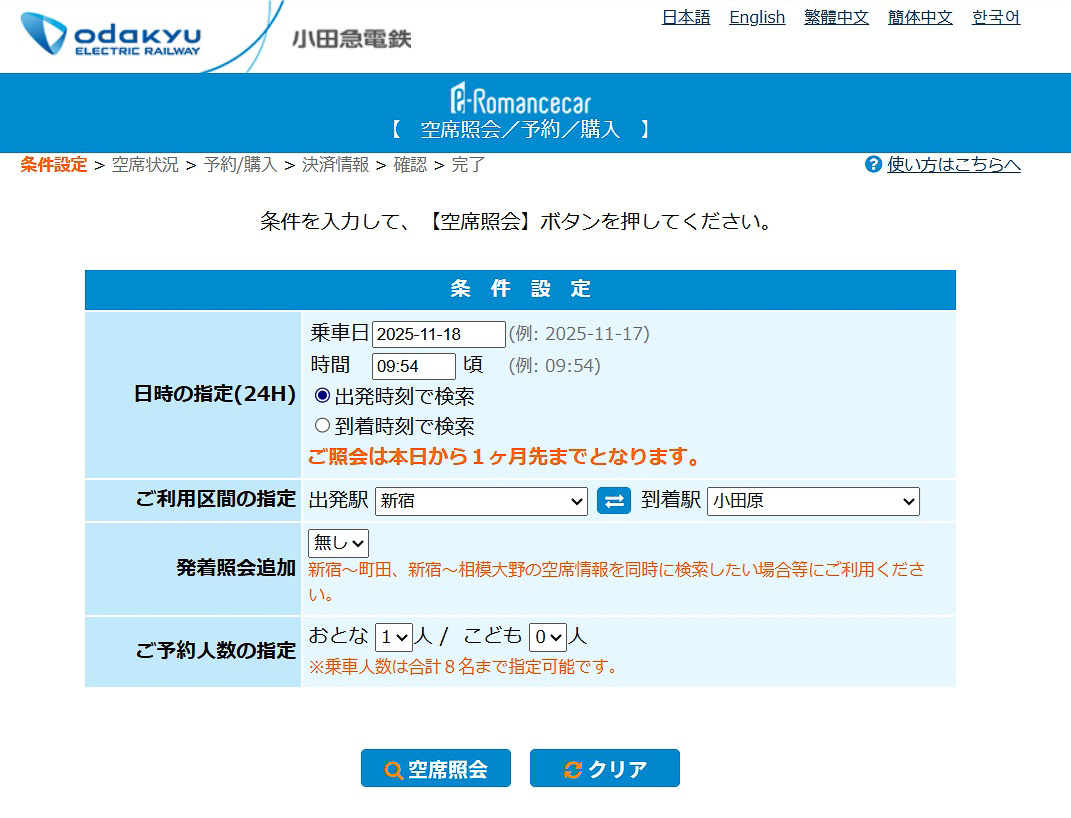The image size is (1071, 818).
Task: Open the arrival station dropdown showing 小田原
Action: pyautogui.click(x=812, y=501)
